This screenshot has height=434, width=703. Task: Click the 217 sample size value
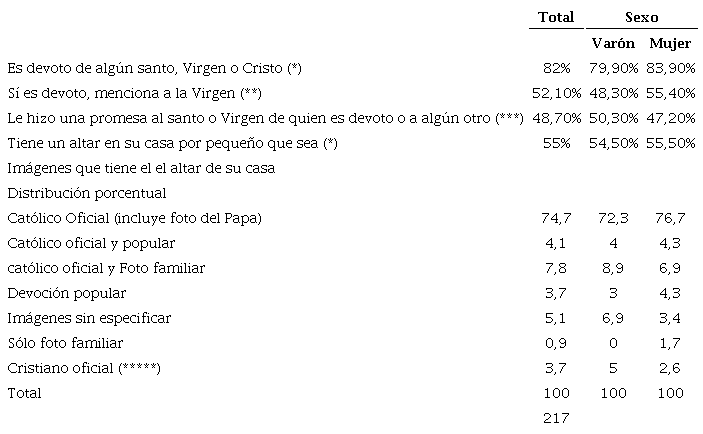[x=556, y=418]
